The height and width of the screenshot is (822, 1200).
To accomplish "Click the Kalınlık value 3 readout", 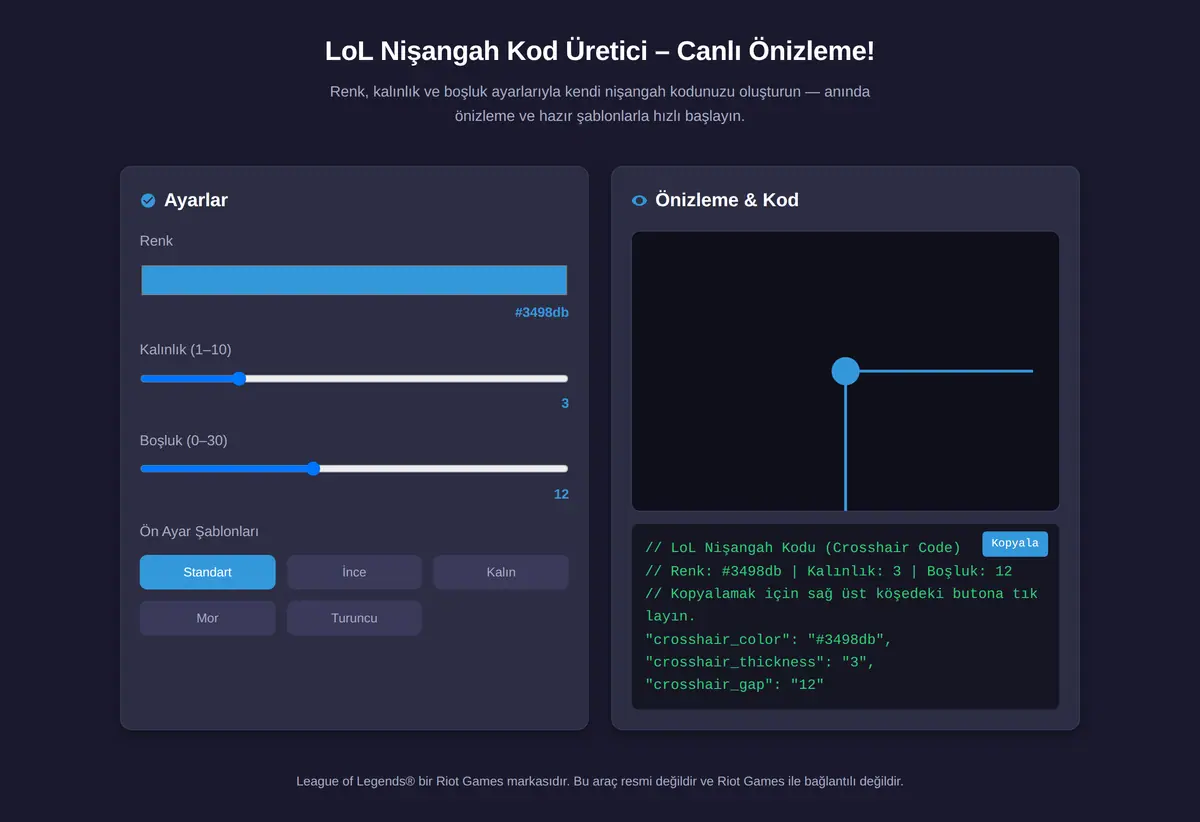I will (565, 404).
